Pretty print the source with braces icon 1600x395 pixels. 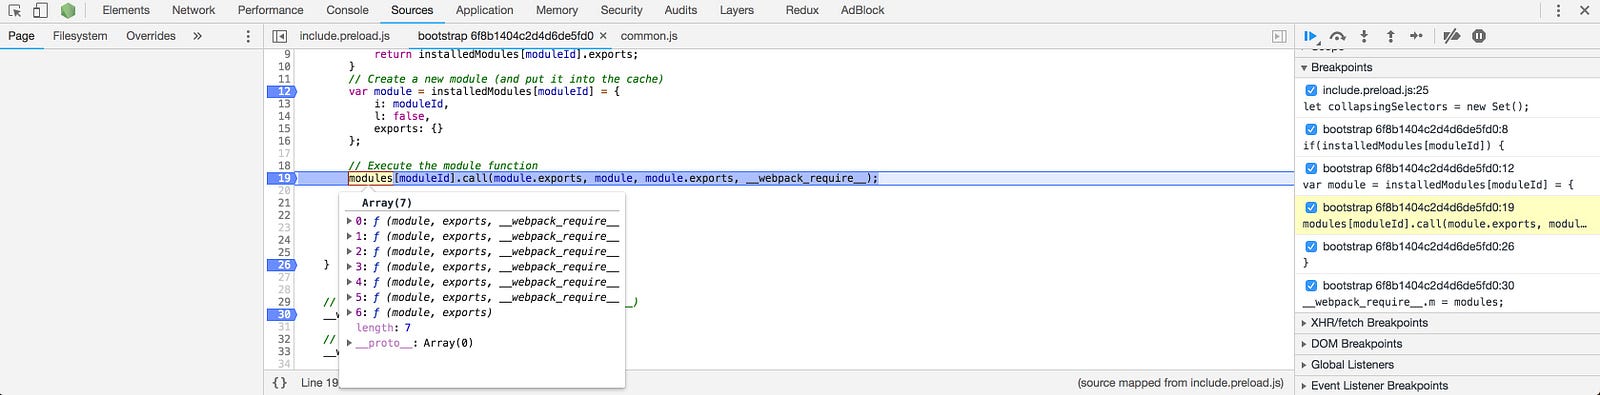(x=280, y=383)
